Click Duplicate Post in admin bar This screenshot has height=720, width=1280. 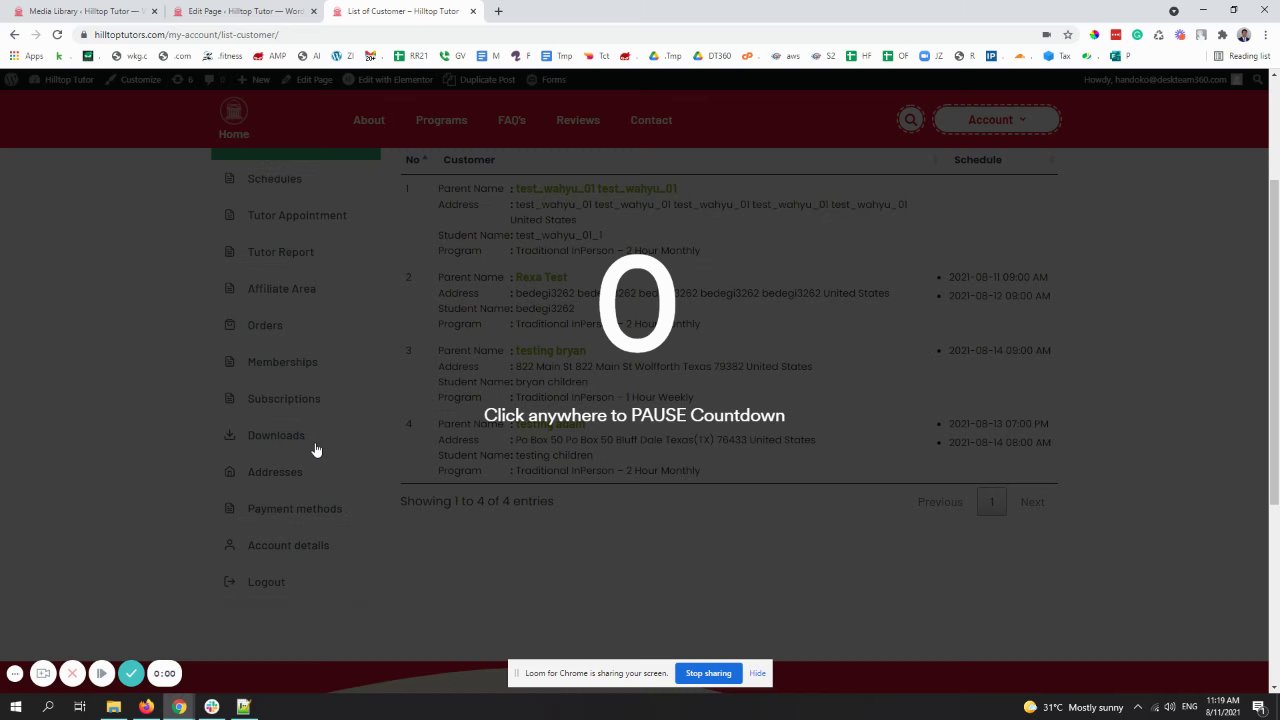[480, 79]
